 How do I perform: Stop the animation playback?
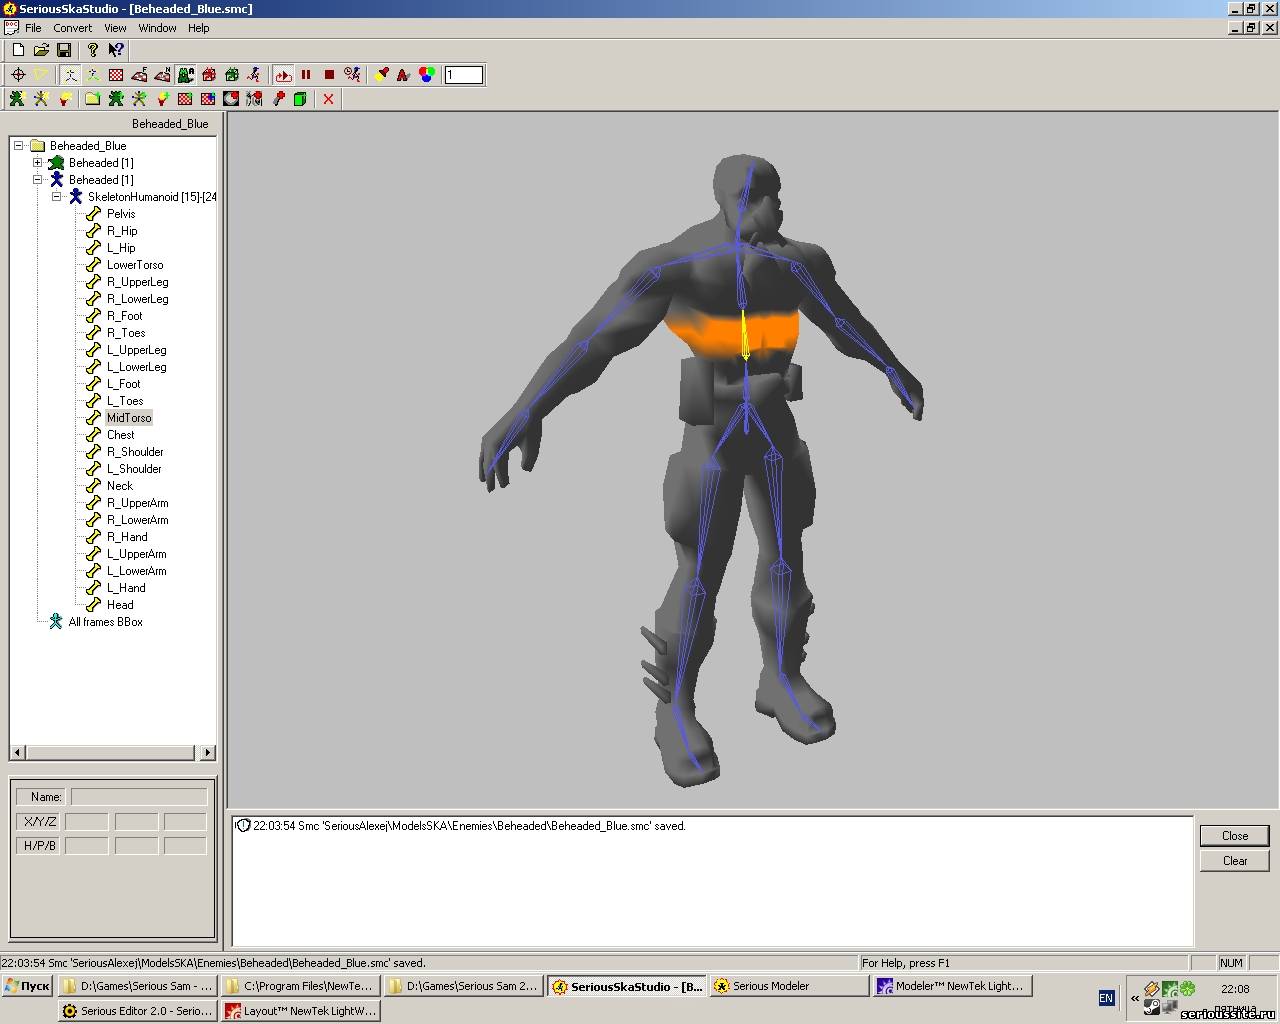[x=329, y=75]
